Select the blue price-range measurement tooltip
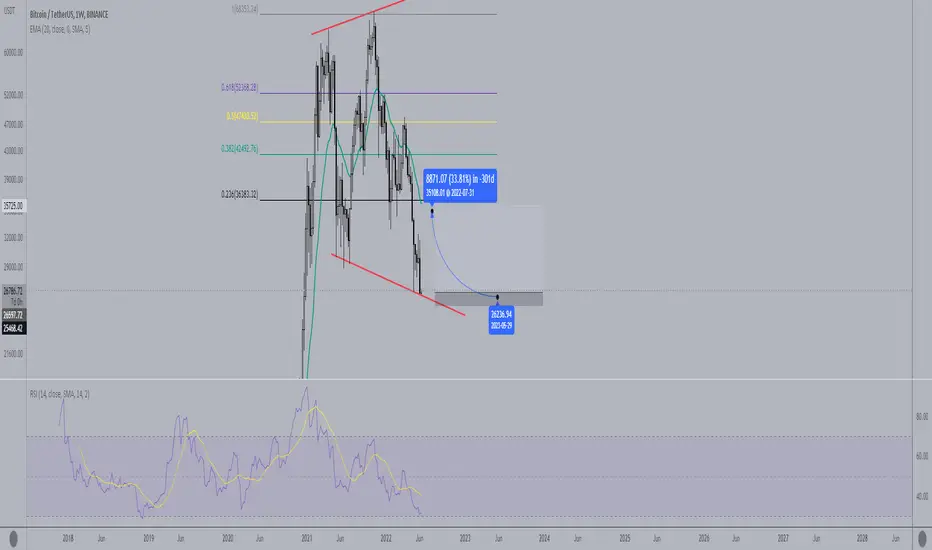The width and height of the screenshot is (932, 550). (x=460, y=186)
